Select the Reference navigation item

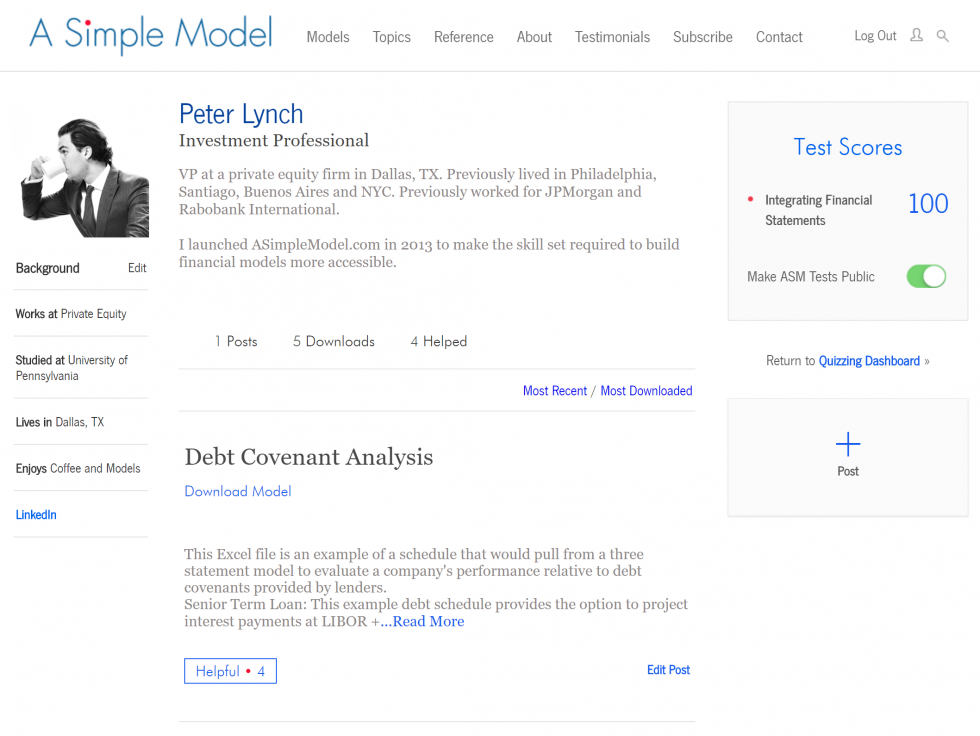(x=463, y=37)
